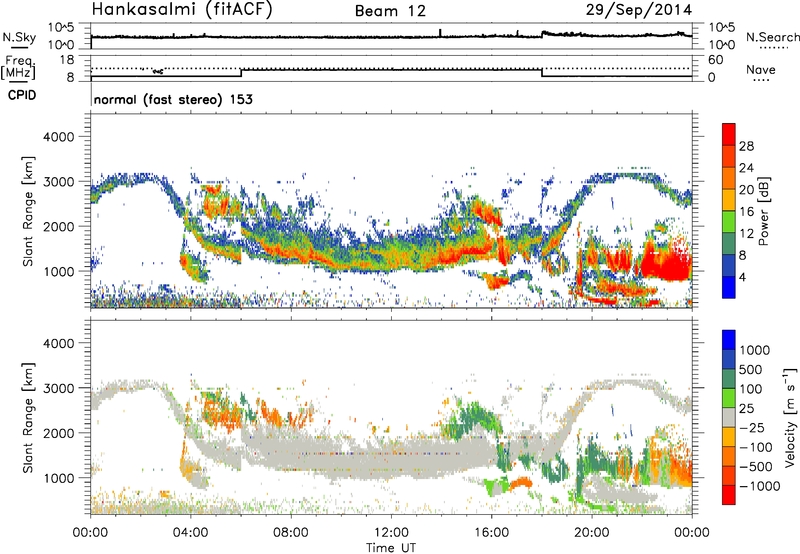Pick the red top segment of Power colorbar
This screenshot has height=554, width=800.
click(729, 134)
